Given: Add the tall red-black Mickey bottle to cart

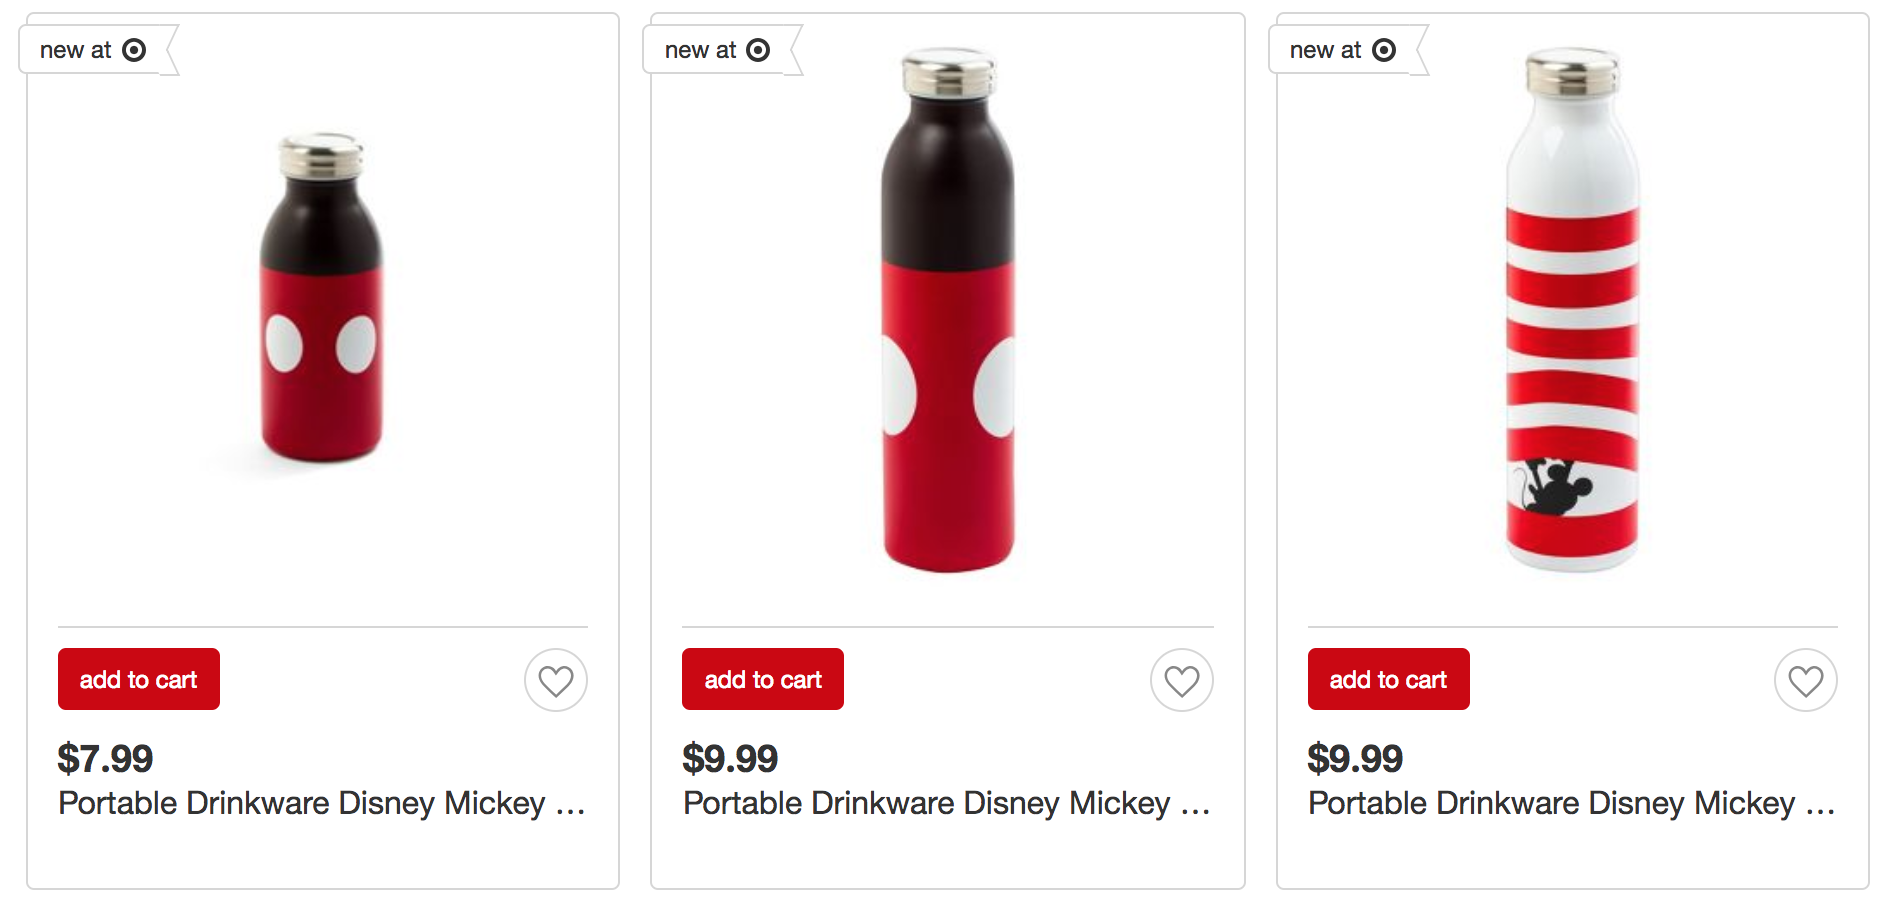Looking at the screenshot, I should click(x=763, y=679).
